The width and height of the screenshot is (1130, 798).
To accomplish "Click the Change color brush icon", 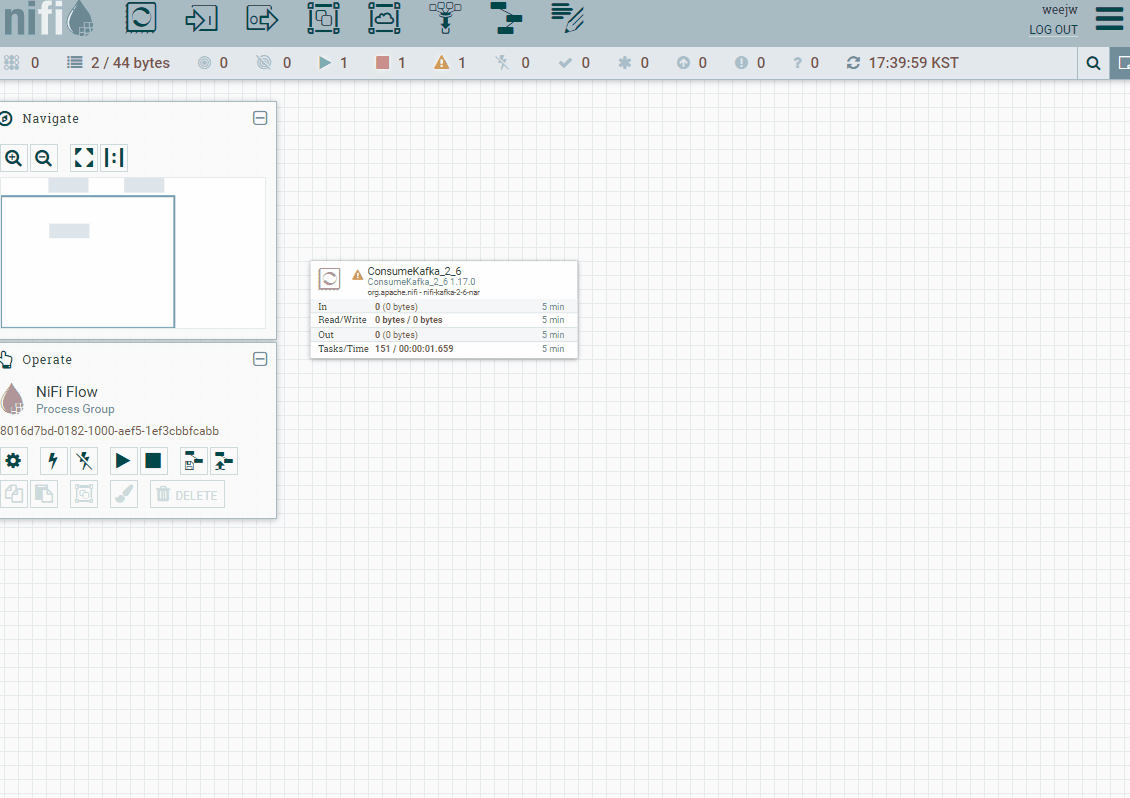I will click(123, 495).
